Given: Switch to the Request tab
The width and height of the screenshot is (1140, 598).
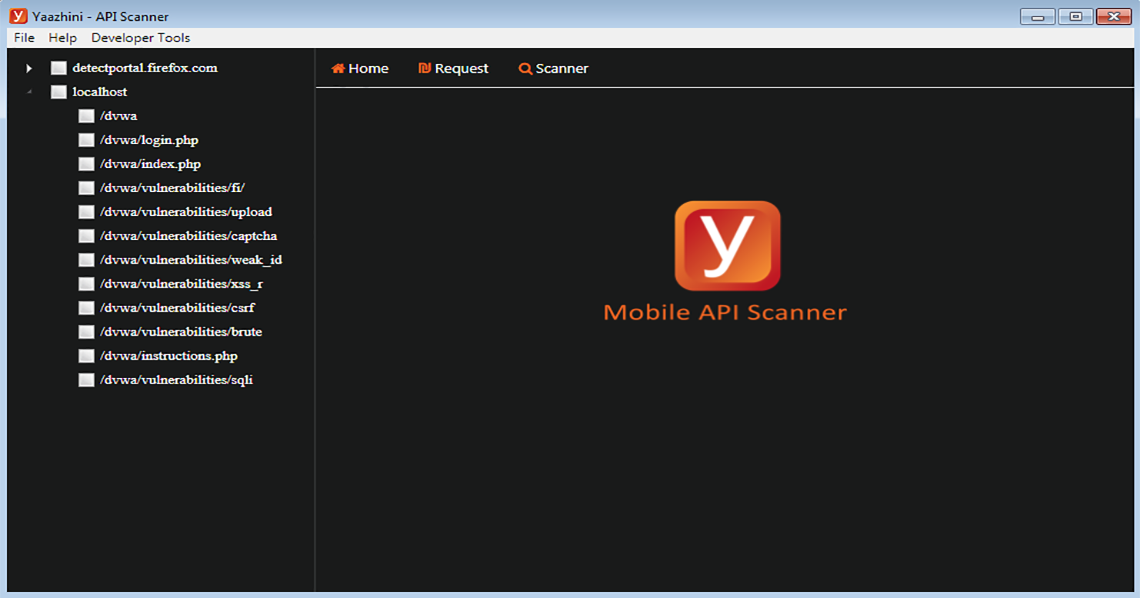Looking at the screenshot, I should (453, 68).
